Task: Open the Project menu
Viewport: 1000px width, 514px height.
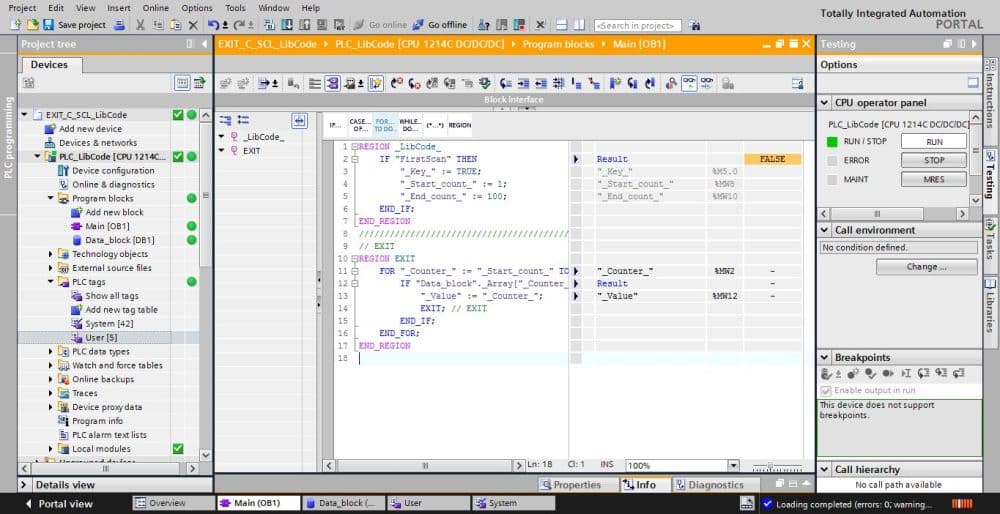Action: pos(22,8)
